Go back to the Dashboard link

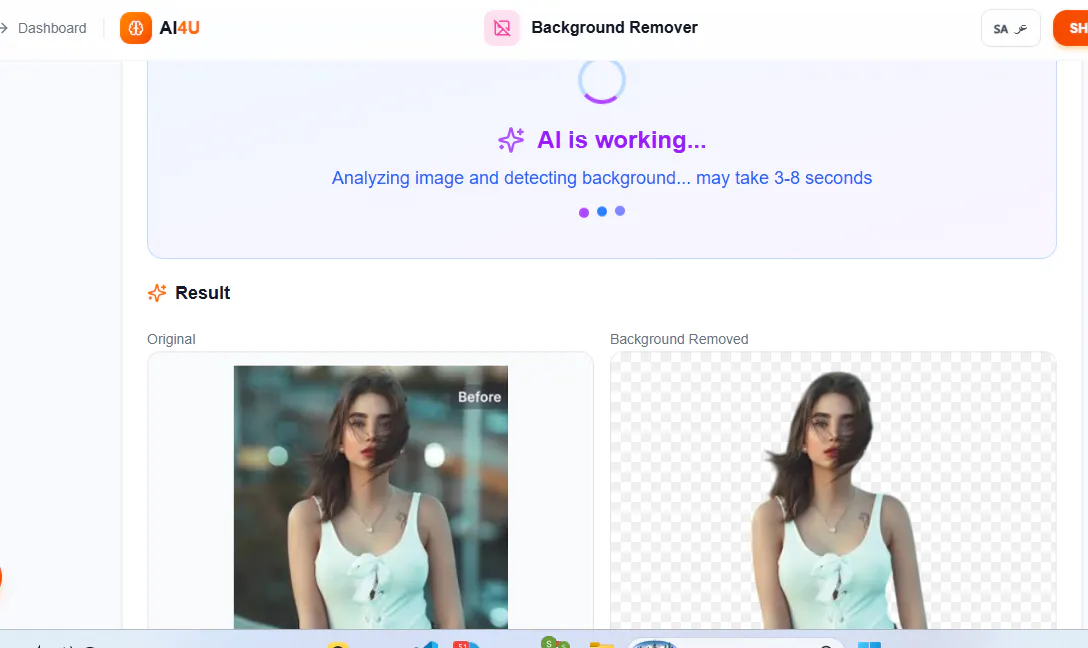click(52, 28)
